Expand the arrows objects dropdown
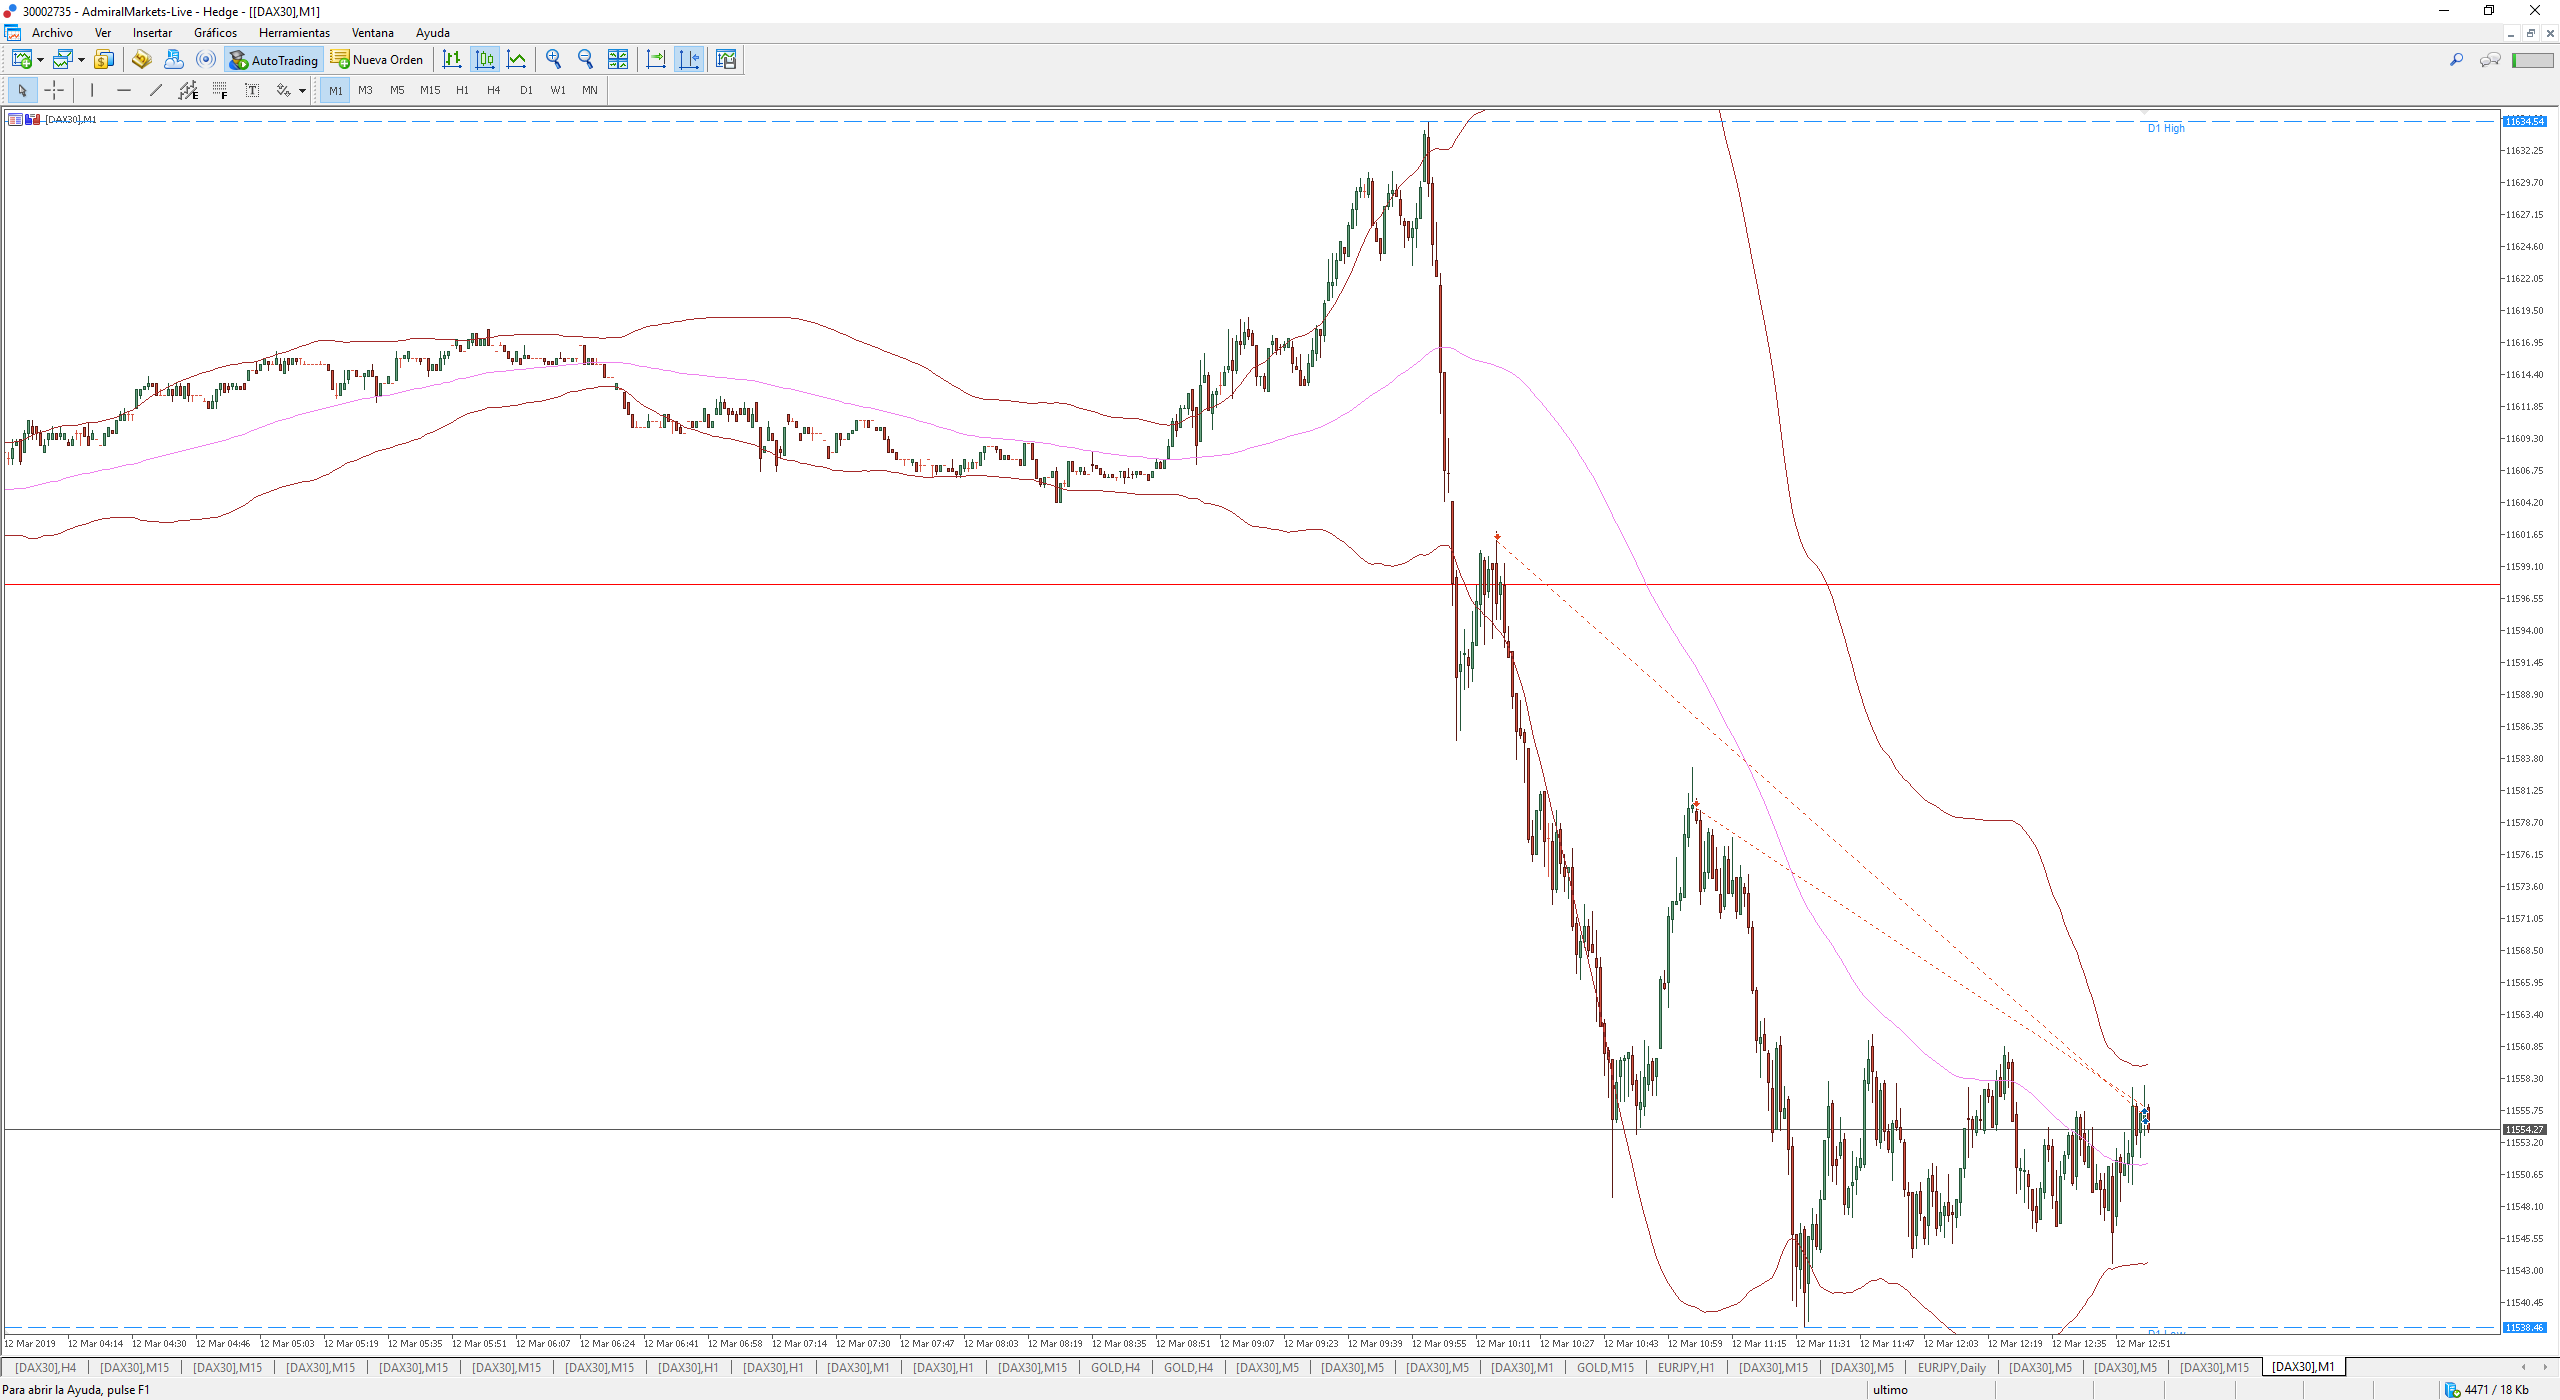 (x=302, y=91)
